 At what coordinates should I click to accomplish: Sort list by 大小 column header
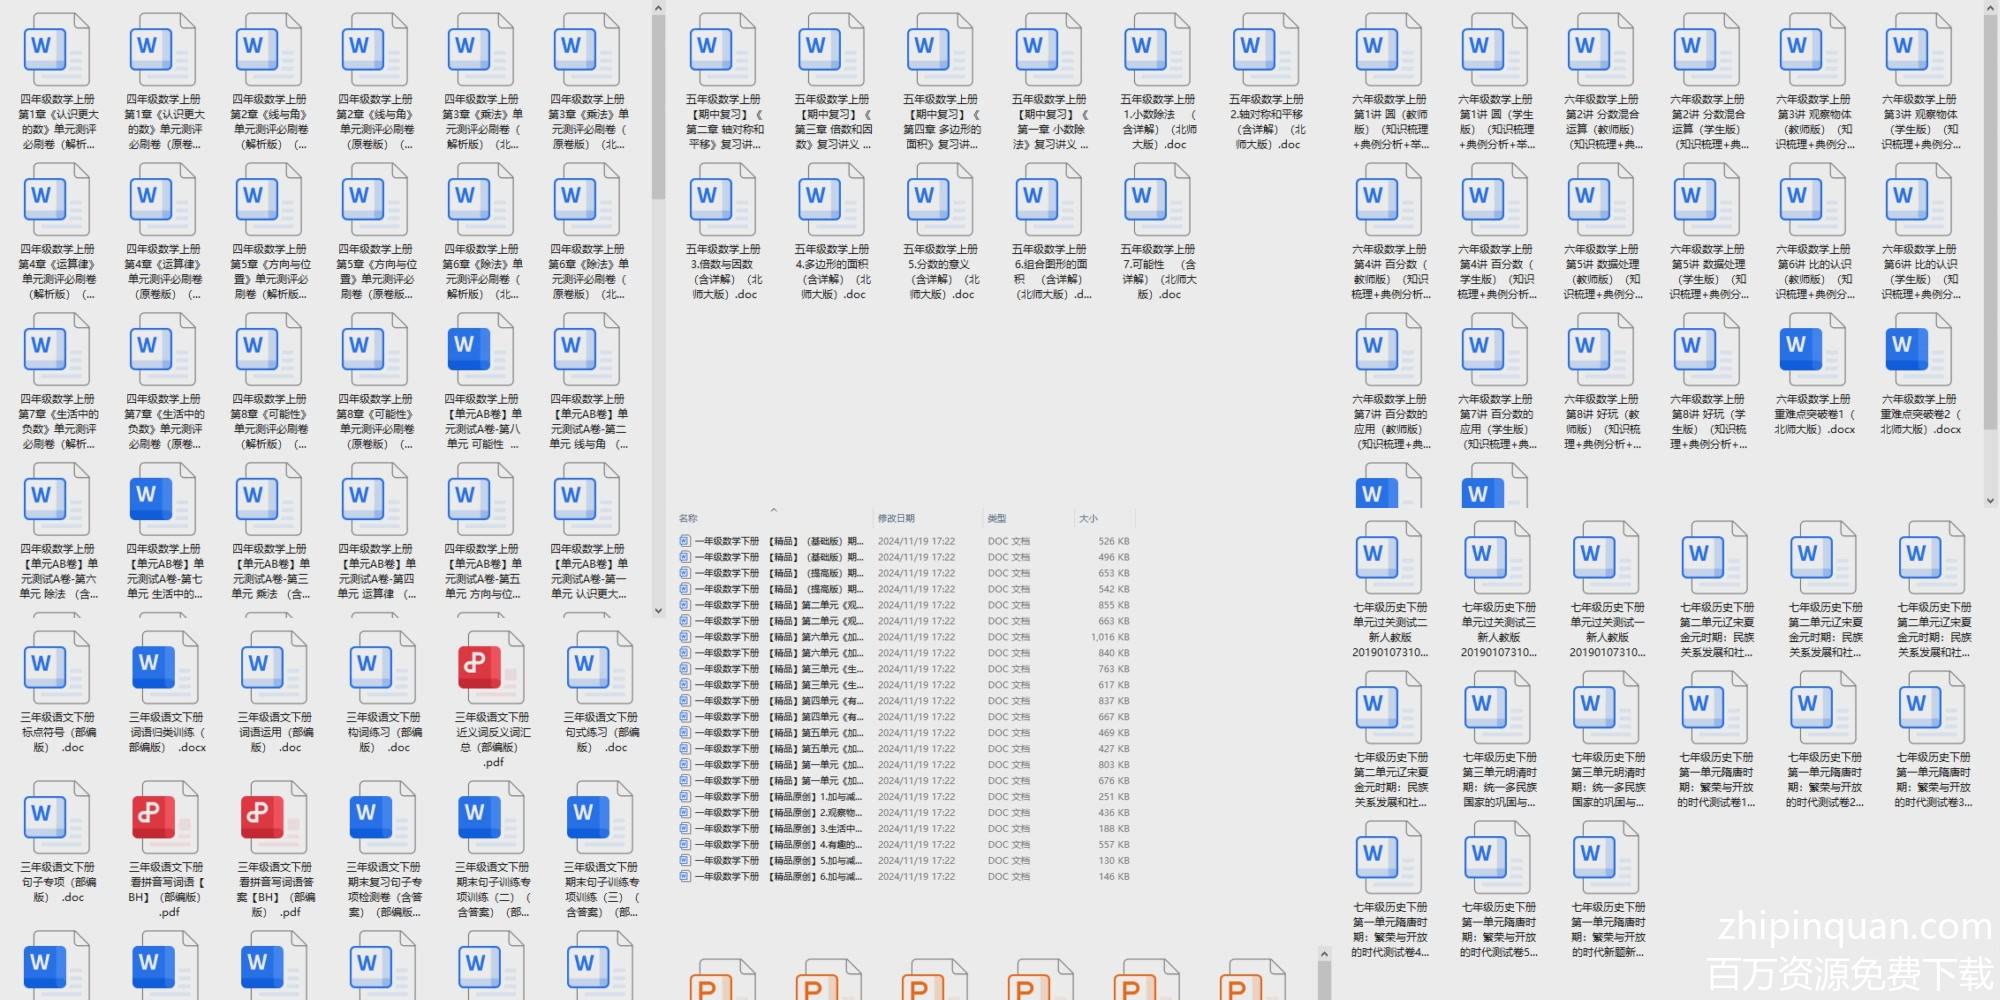tap(1088, 518)
